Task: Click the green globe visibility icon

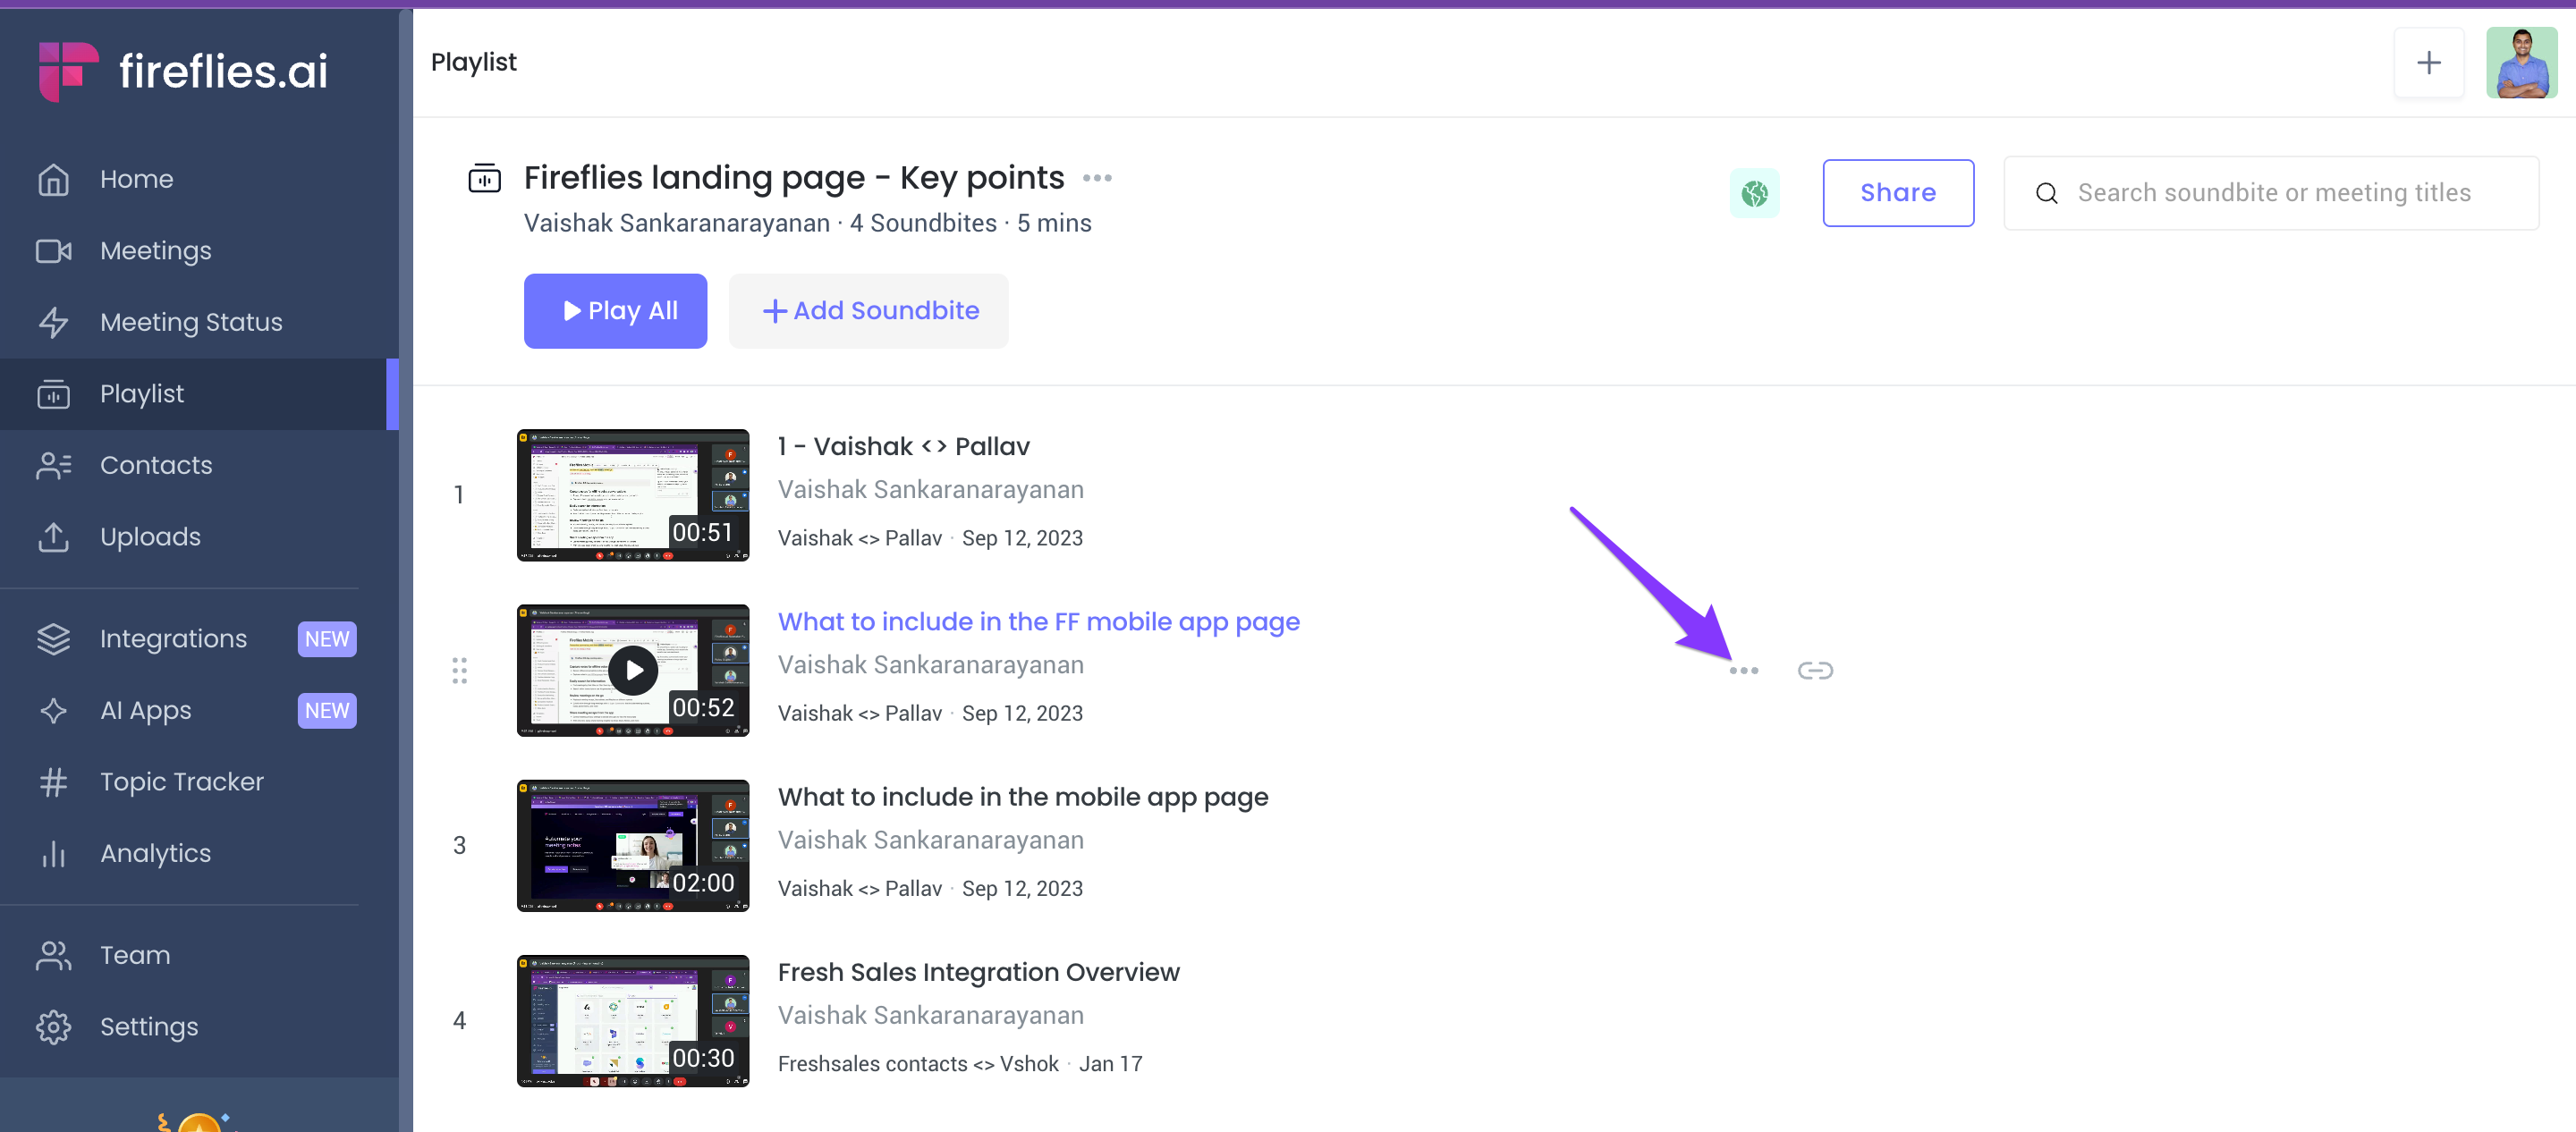Action: pyautogui.click(x=1754, y=193)
